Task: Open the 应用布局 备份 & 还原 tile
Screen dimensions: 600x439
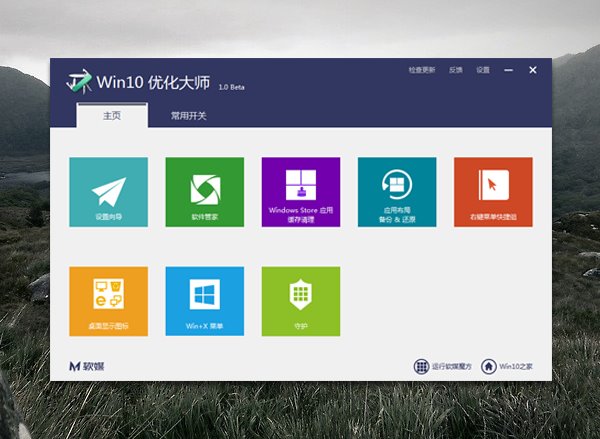Action: pos(396,191)
